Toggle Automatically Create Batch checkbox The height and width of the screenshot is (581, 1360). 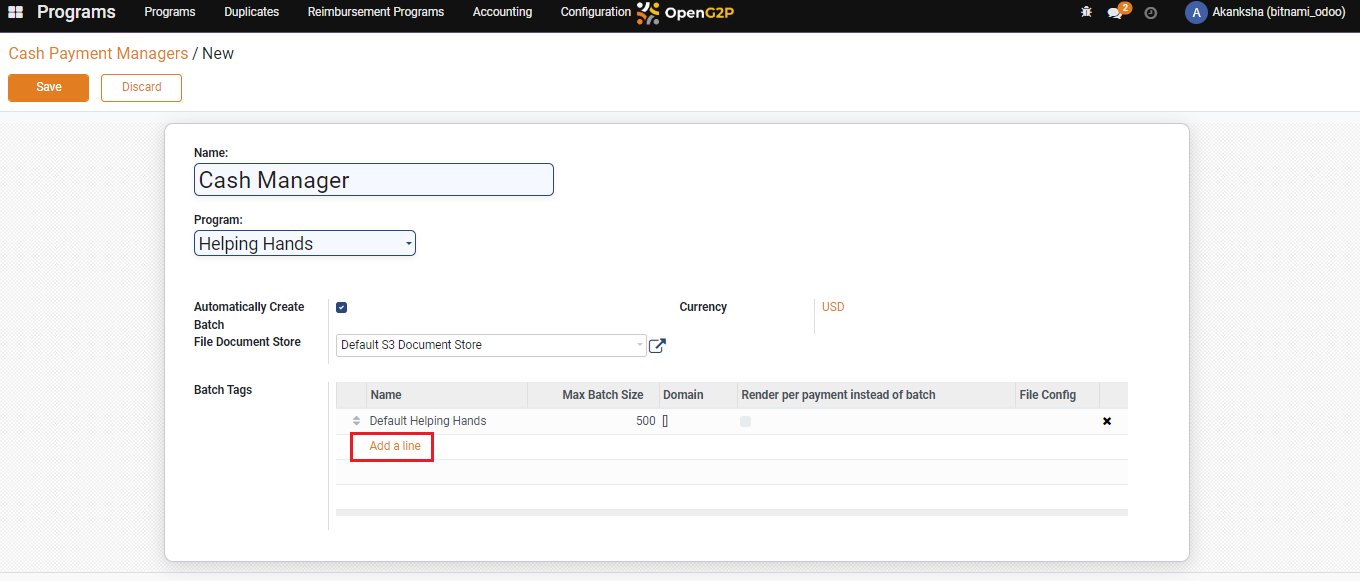[341, 307]
